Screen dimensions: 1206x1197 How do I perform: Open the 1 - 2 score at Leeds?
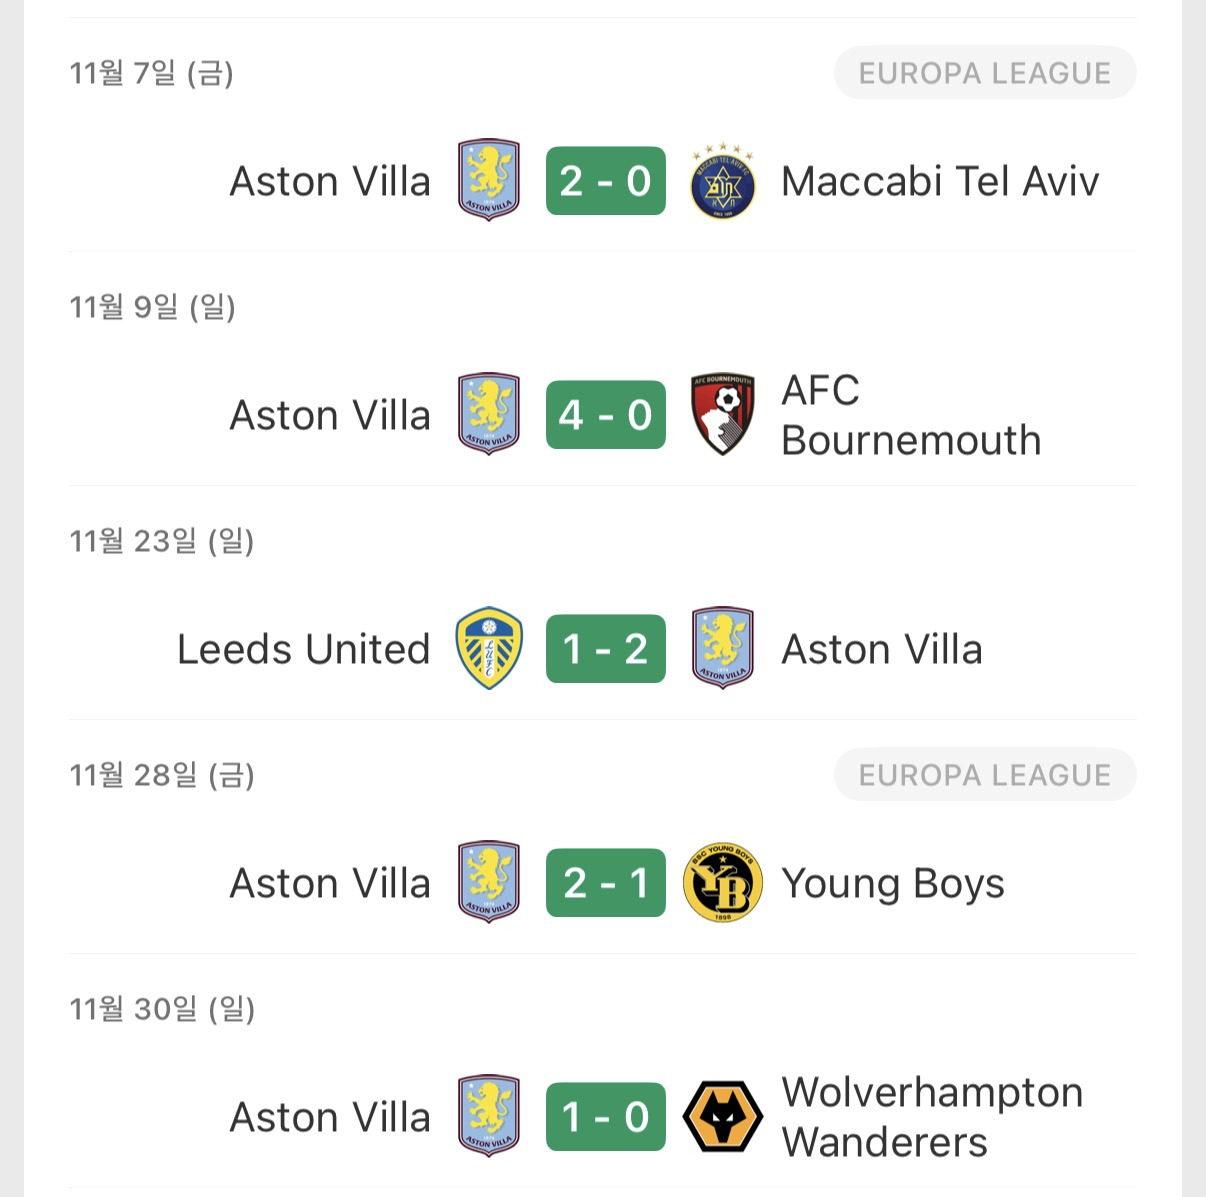605,648
